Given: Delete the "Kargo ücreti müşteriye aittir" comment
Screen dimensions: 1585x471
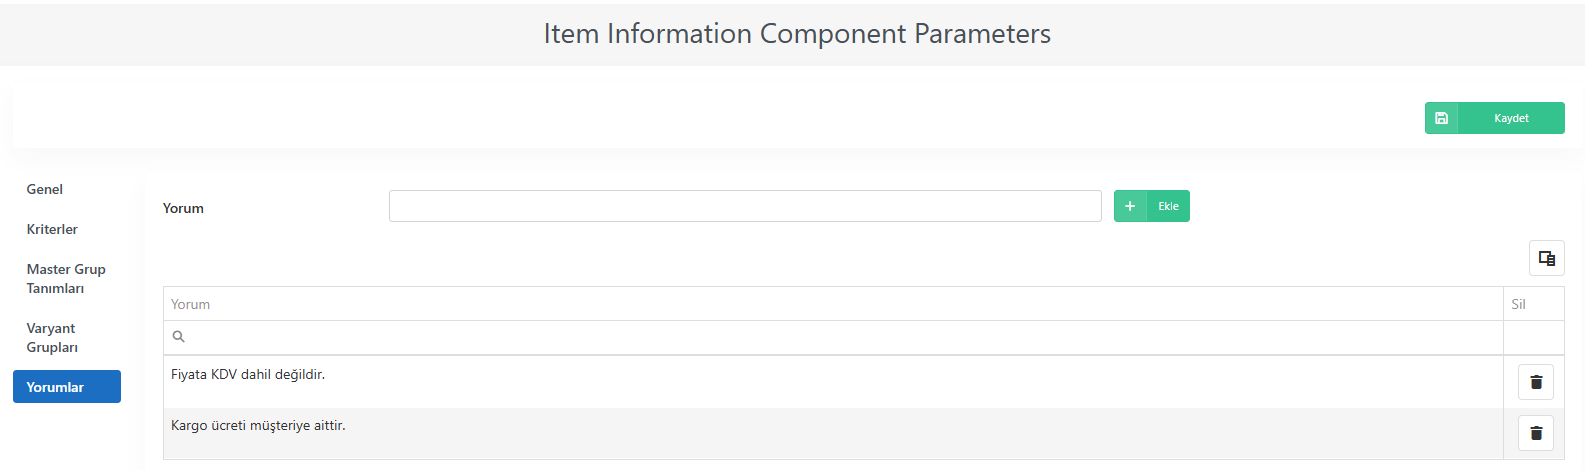Looking at the screenshot, I should pos(1536,433).
